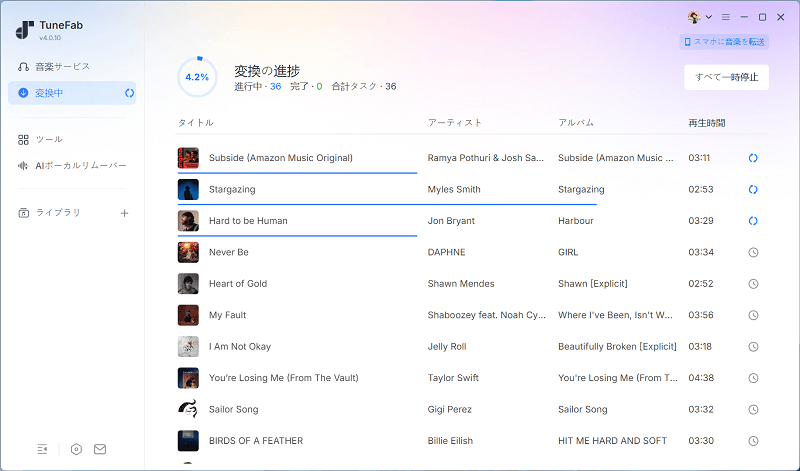Screen dimensions: 800x471
Task: Open AIボーカルリムーバー in the sidebar
Action: 72,165
